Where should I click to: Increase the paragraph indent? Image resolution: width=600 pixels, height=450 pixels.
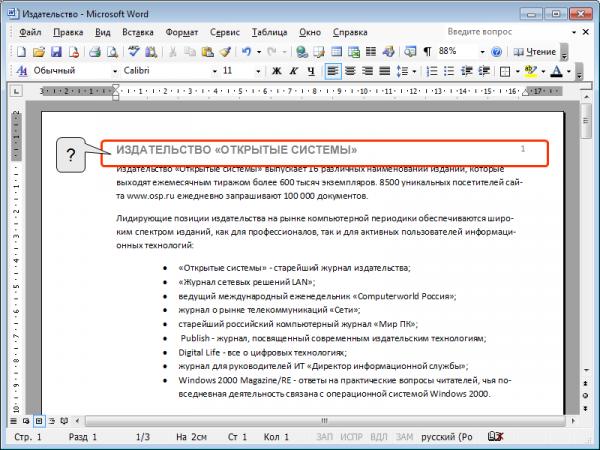click(484, 71)
